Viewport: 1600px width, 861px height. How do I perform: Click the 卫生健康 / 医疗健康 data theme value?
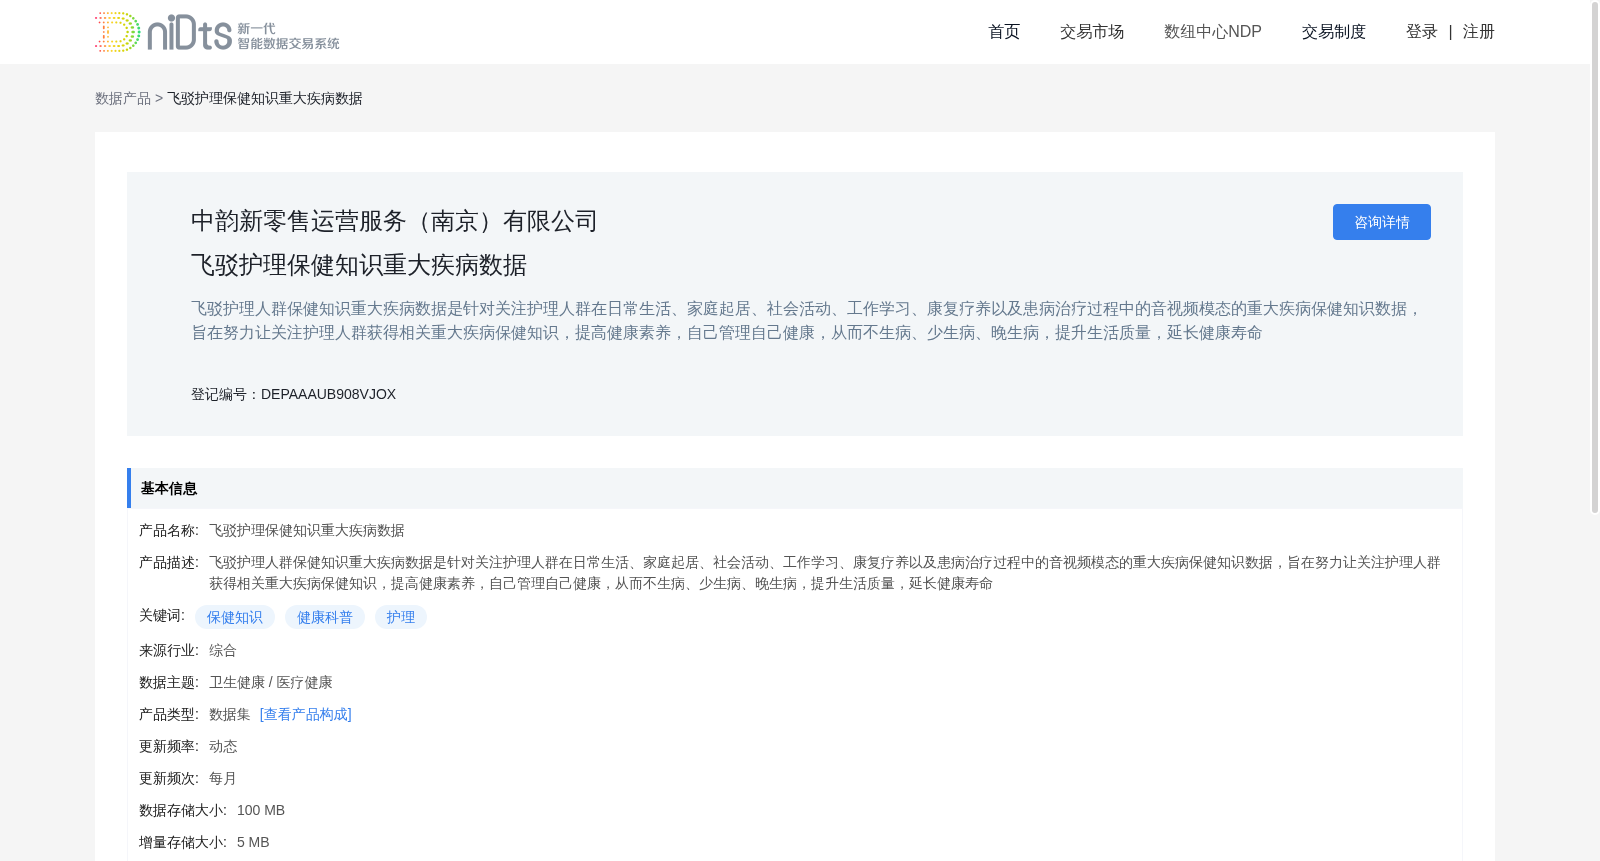(x=271, y=682)
